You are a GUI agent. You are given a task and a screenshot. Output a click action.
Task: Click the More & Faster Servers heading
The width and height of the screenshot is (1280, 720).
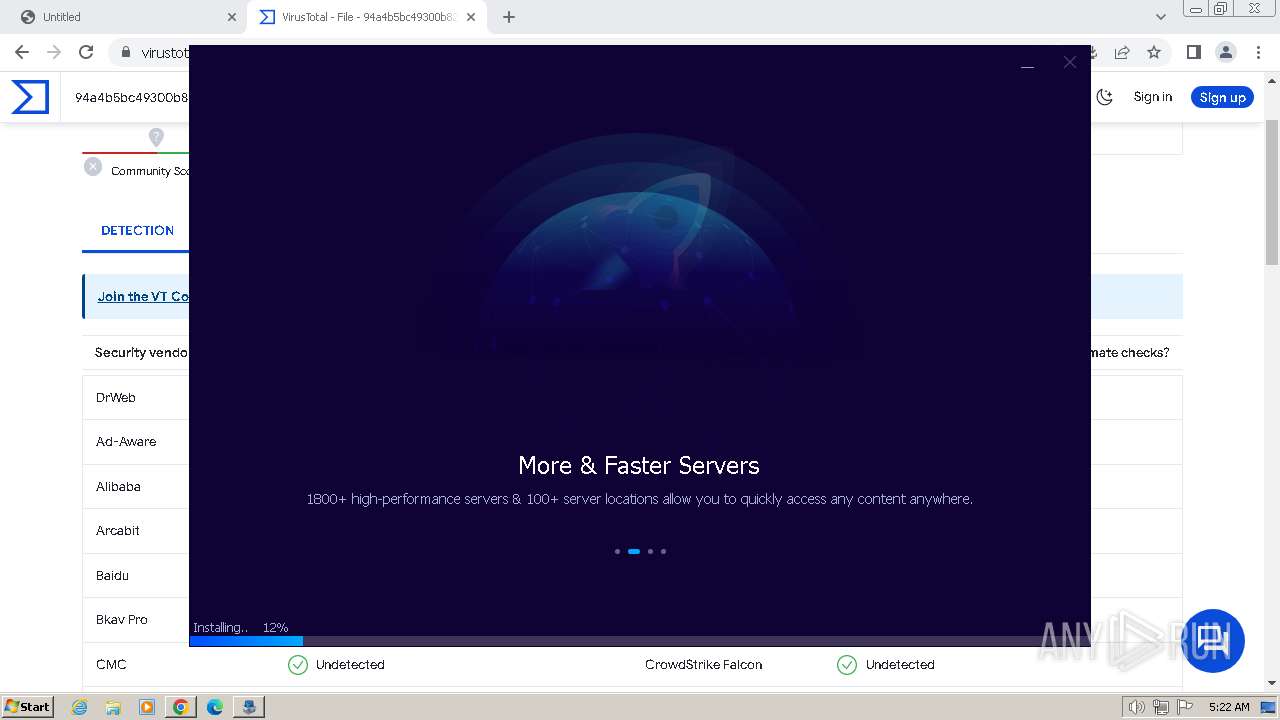639,465
